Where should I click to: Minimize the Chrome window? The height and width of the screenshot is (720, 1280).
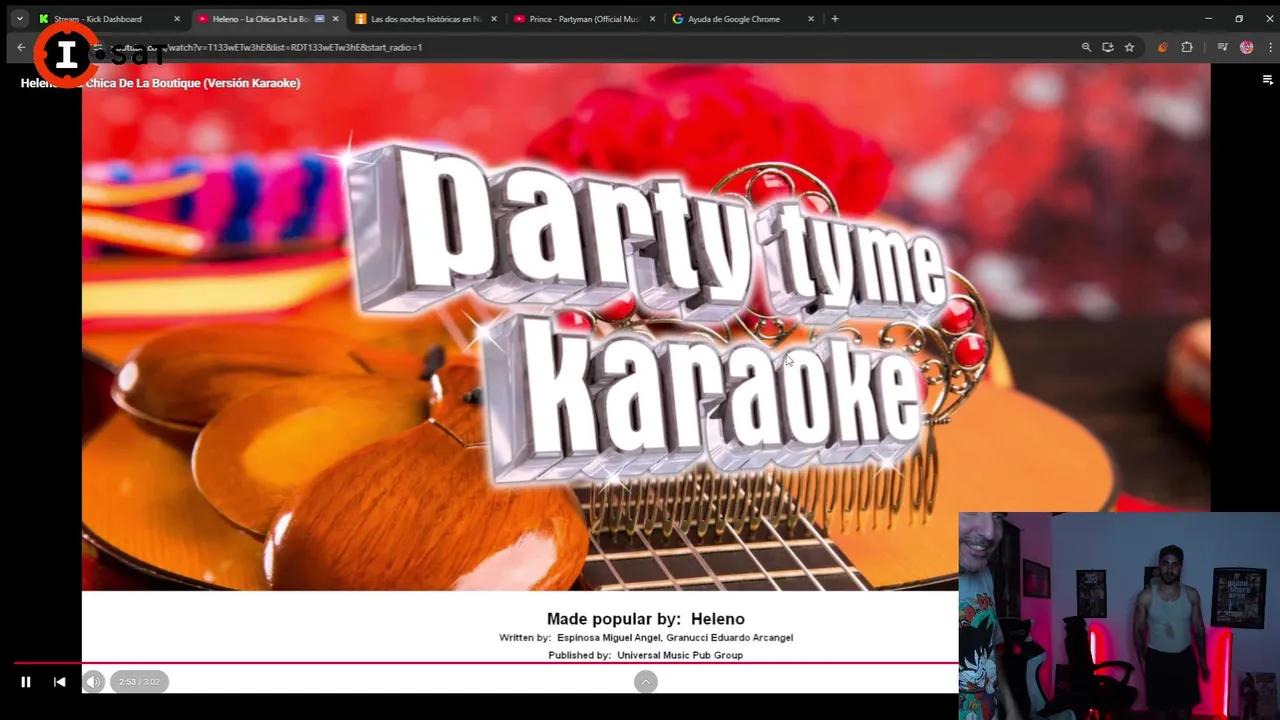[1208, 19]
